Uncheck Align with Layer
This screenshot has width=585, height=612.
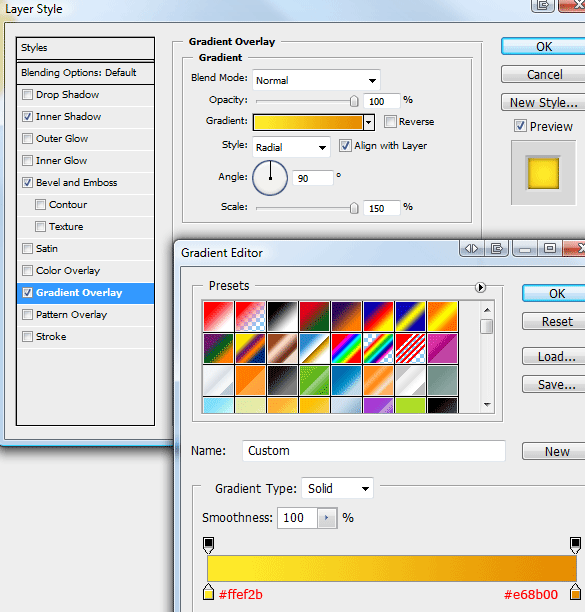click(x=345, y=146)
